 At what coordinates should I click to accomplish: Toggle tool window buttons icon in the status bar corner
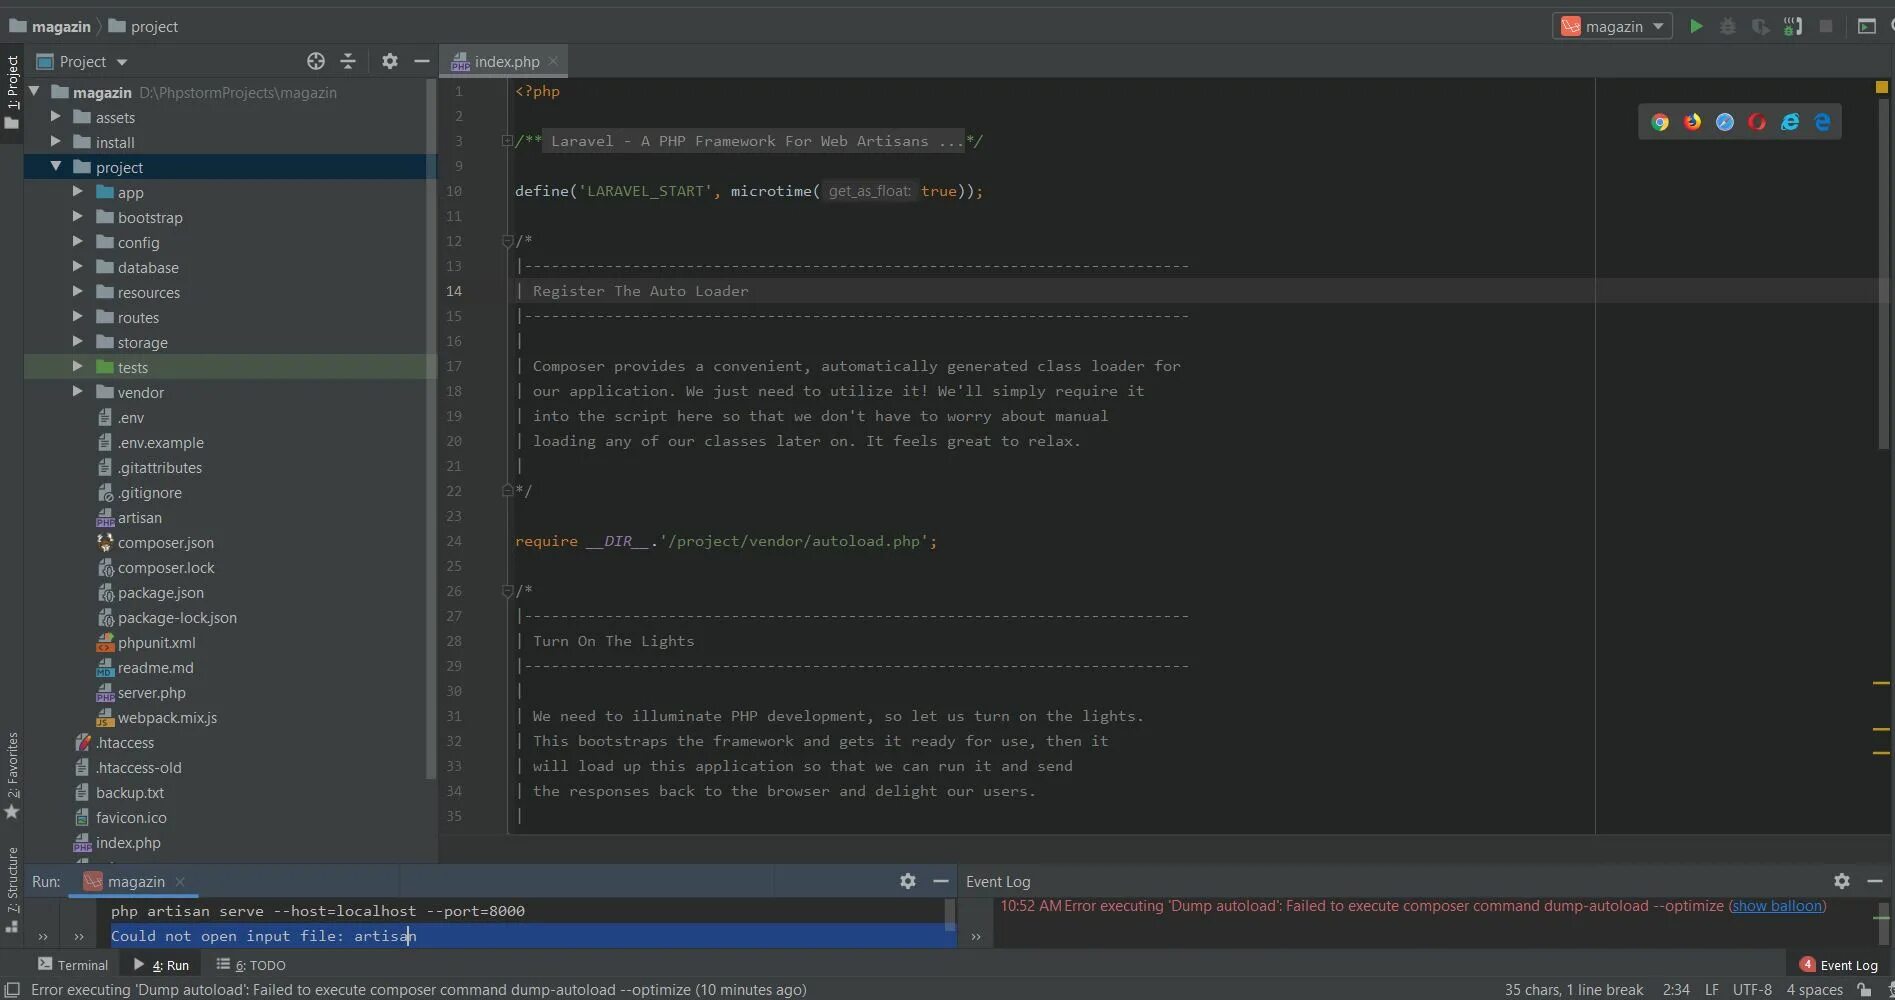click(12, 990)
